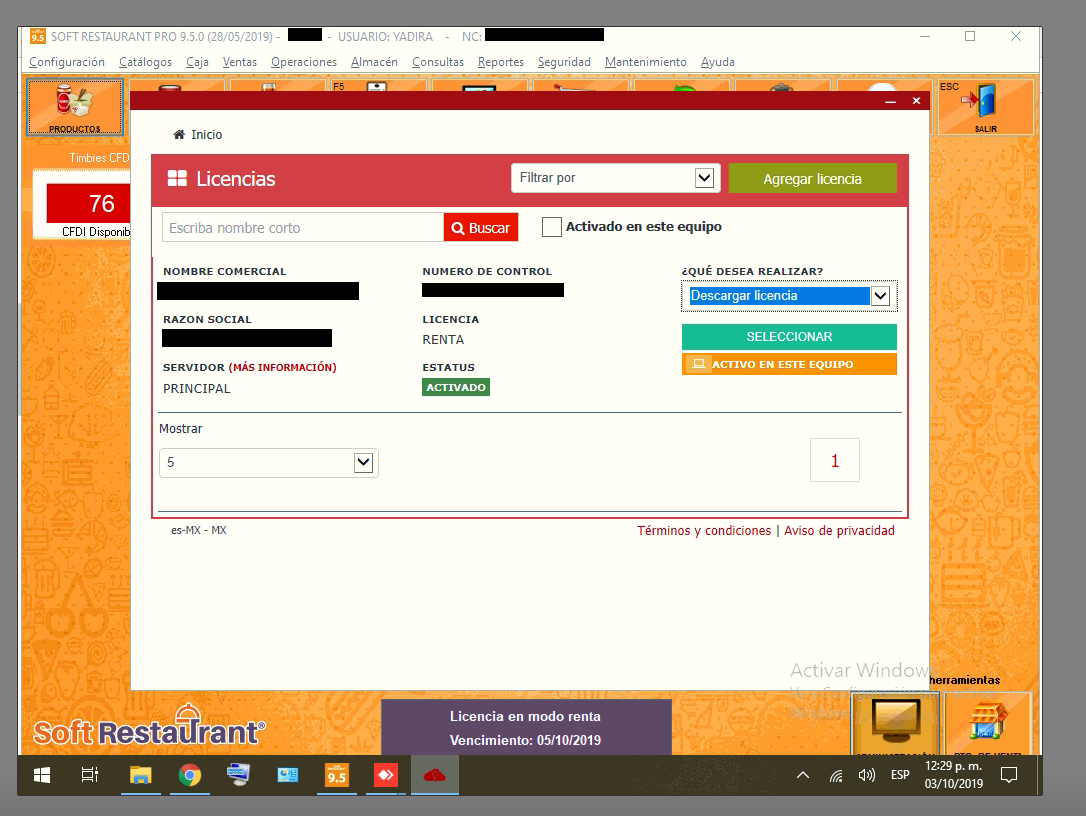The image size is (1086, 816).
Task: Switch to Soft Restaurant 9.5 on the taskbar
Action: [337, 775]
